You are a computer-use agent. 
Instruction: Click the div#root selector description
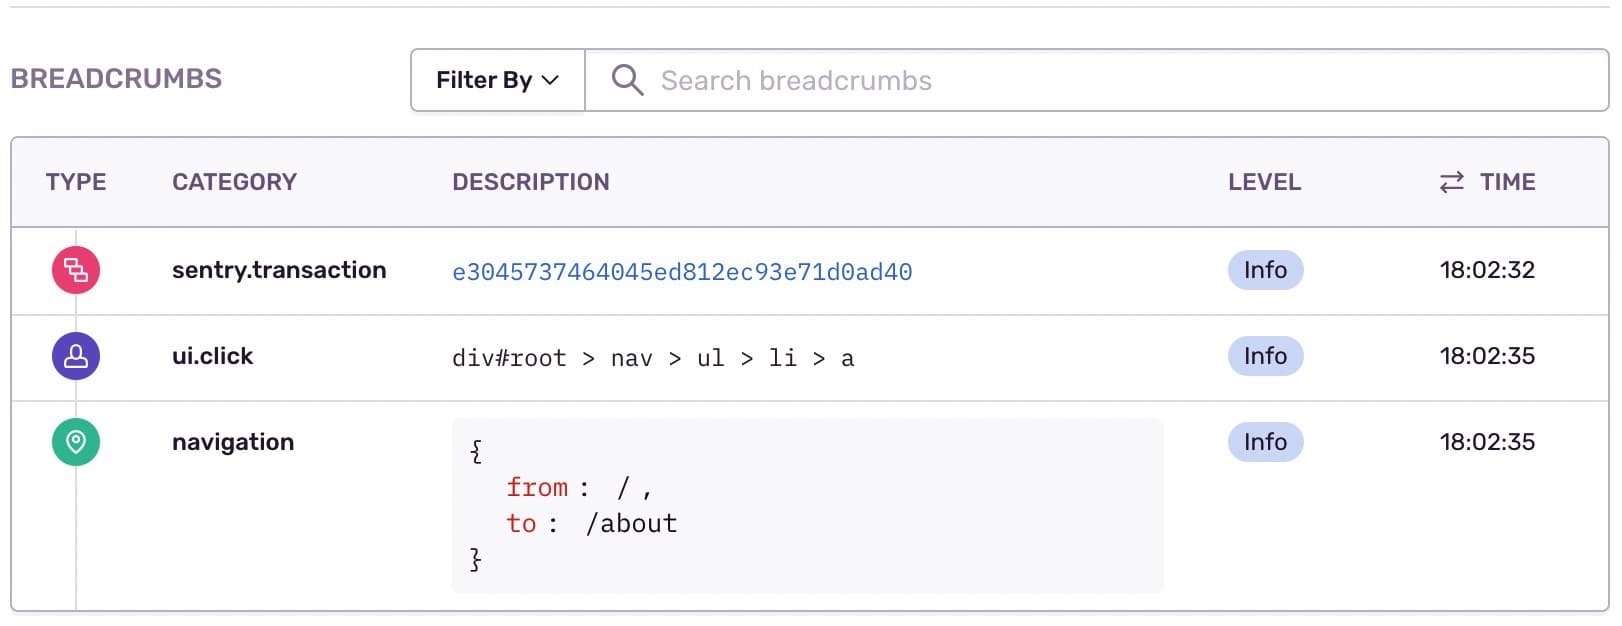pos(653,358)
